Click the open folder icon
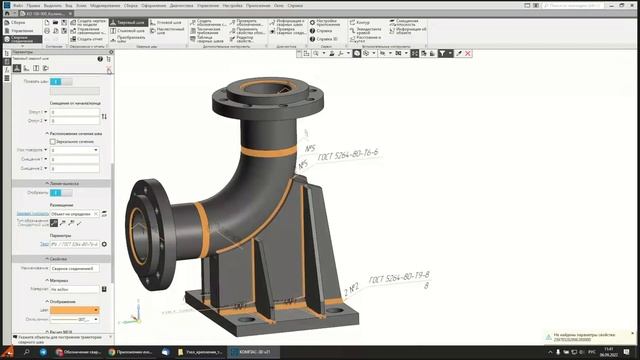This screenshot has height=360, width=640. [x=56, y=22]
